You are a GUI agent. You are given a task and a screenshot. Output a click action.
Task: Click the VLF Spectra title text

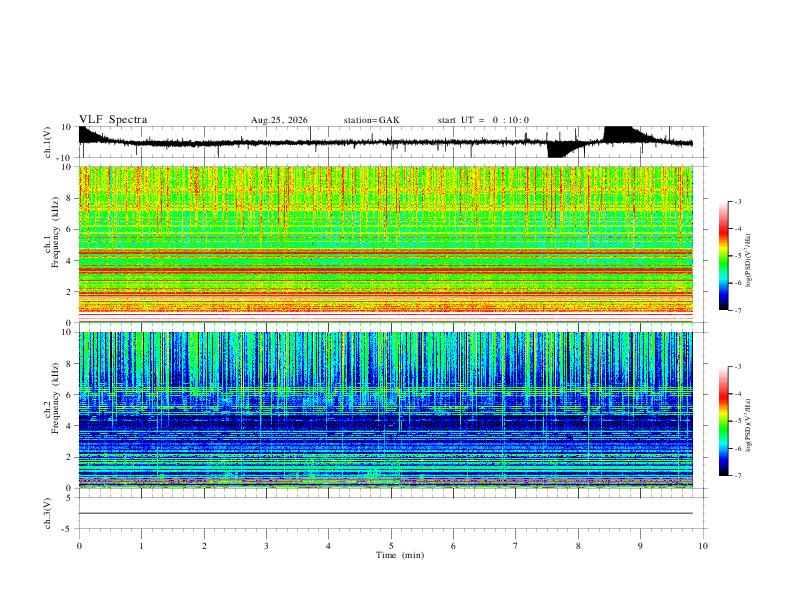(113, 120)
